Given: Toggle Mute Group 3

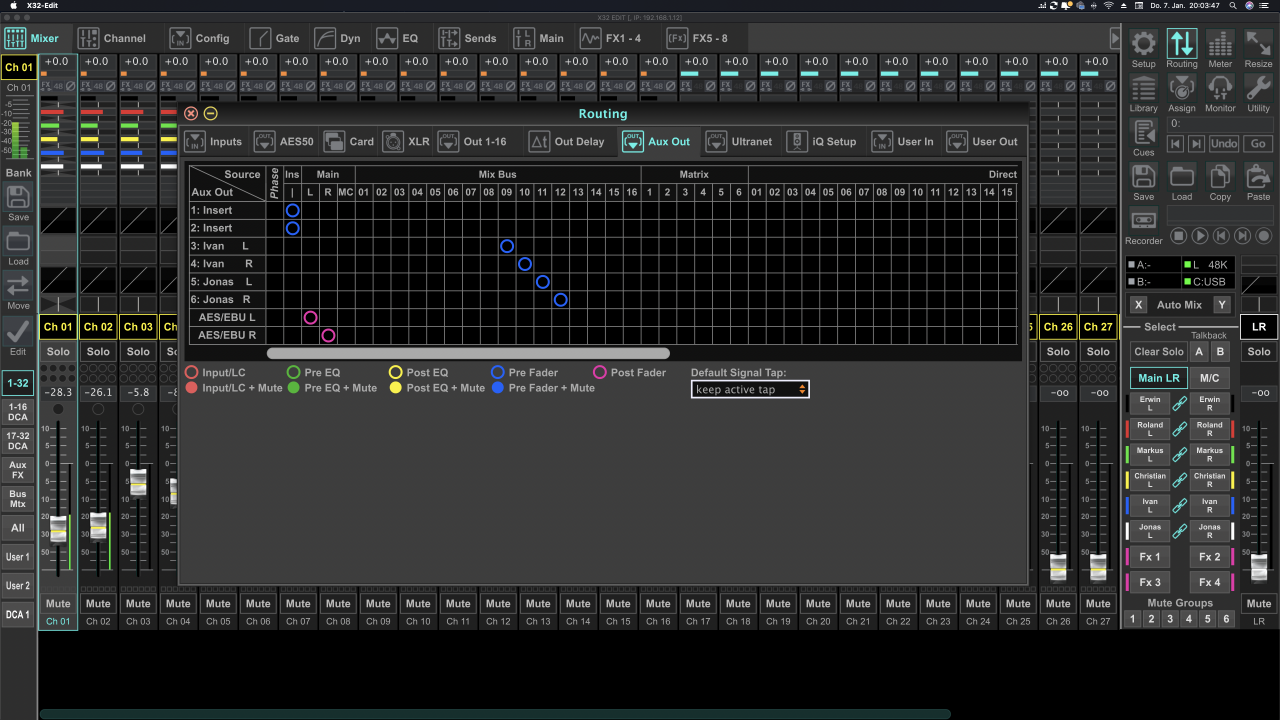Looking at the screenshot, I should [x=1170, y=620].
